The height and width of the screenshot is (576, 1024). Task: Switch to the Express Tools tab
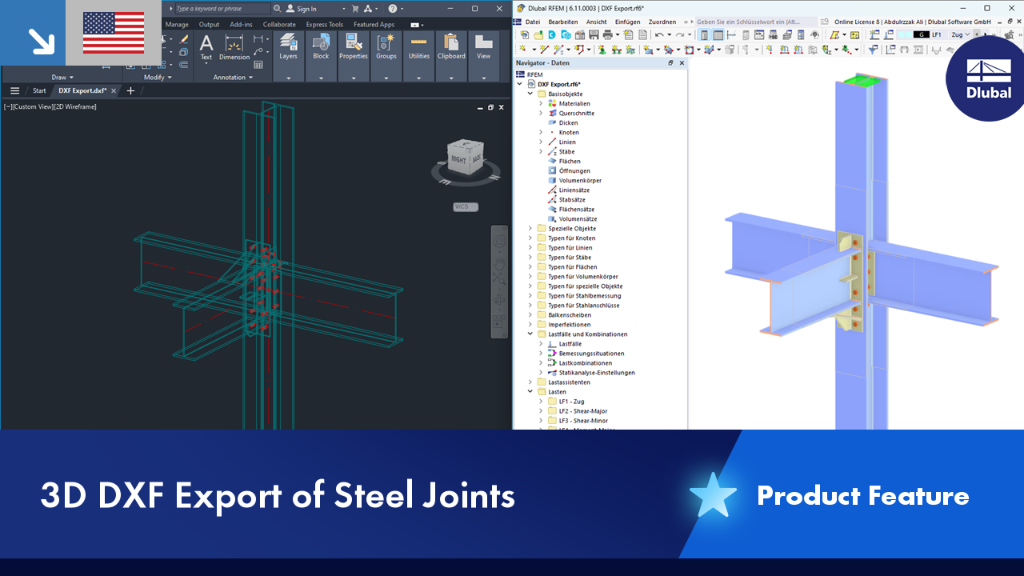[324, 24]
